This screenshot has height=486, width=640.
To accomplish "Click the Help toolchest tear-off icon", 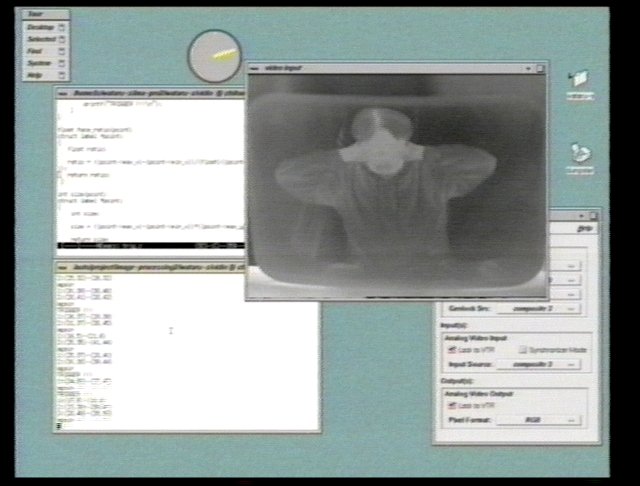I will (62, 75).
